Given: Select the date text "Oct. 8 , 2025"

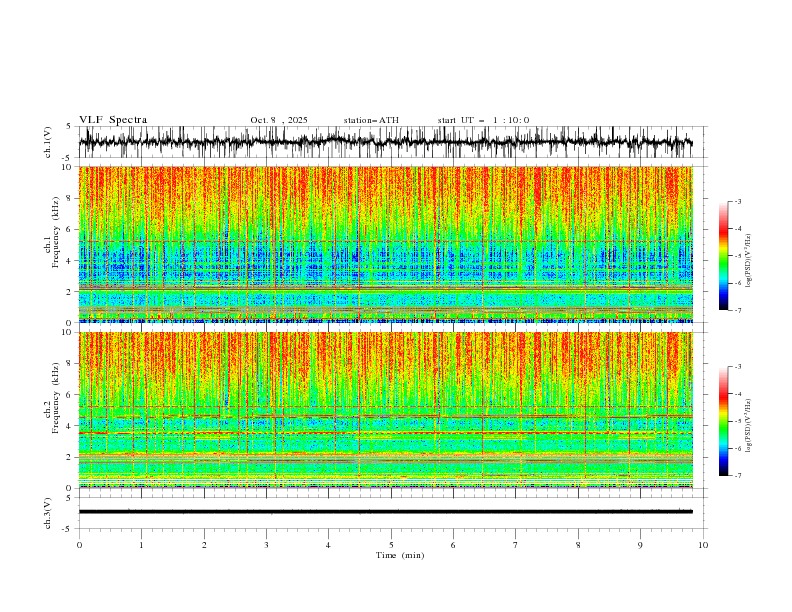Looking at the screenshot, I should tap(279, 120).
